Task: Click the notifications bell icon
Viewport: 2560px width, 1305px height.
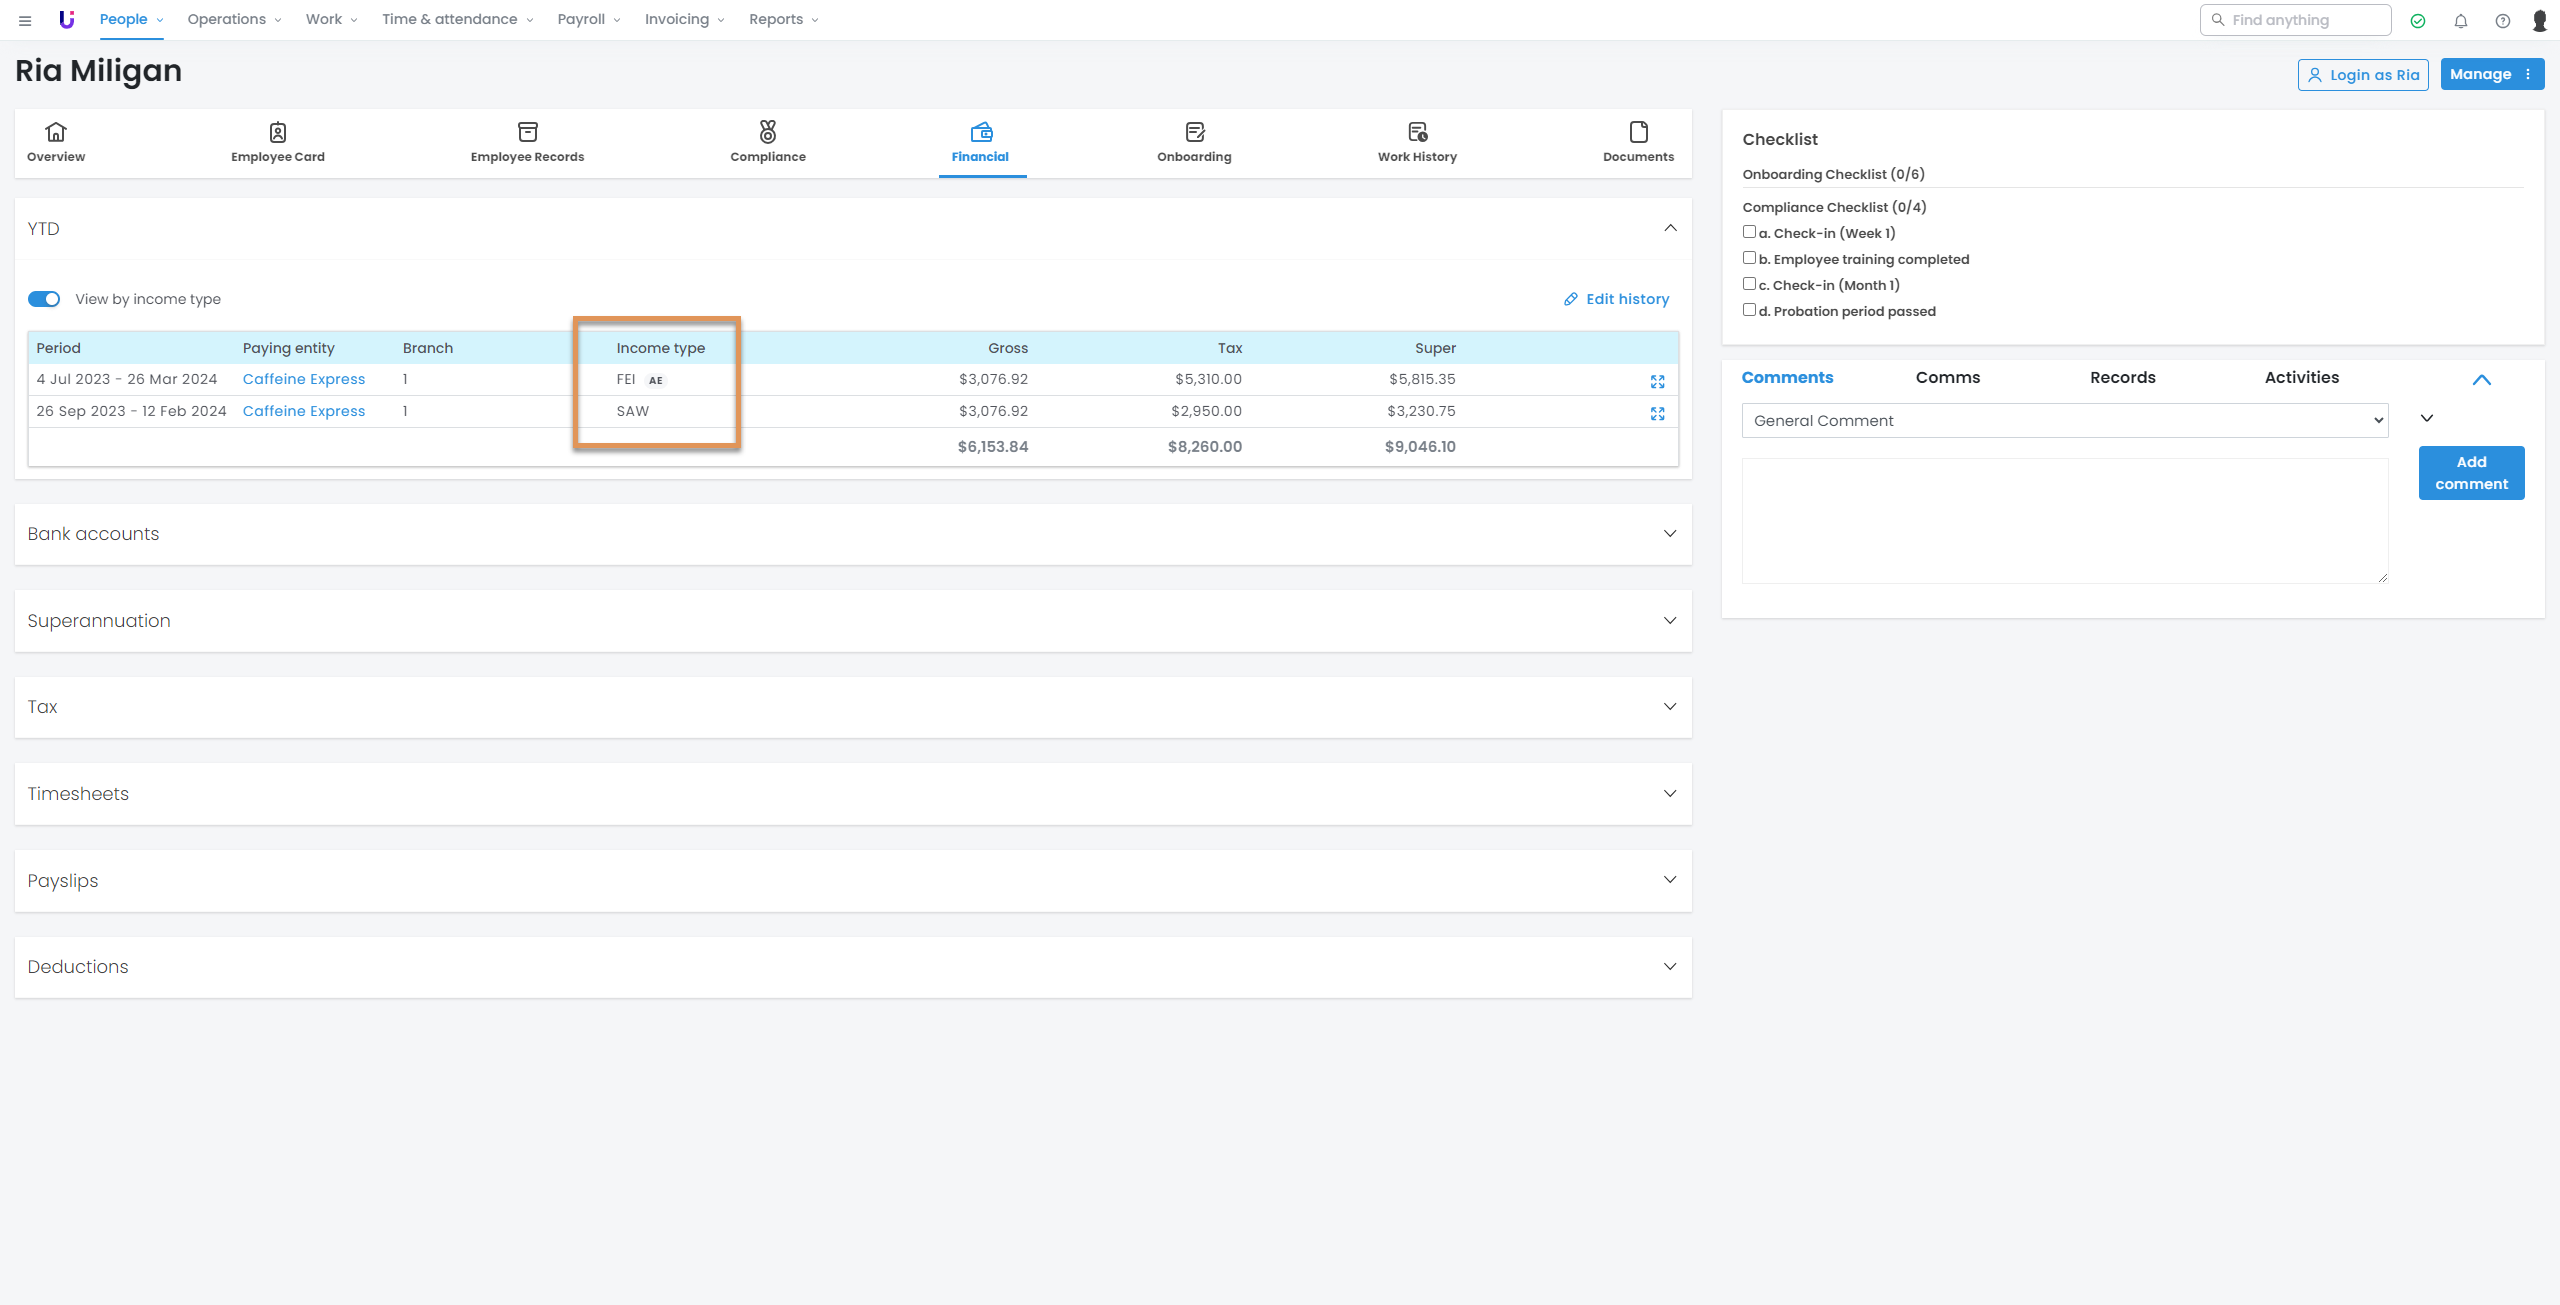Action: pos(2461,21)
